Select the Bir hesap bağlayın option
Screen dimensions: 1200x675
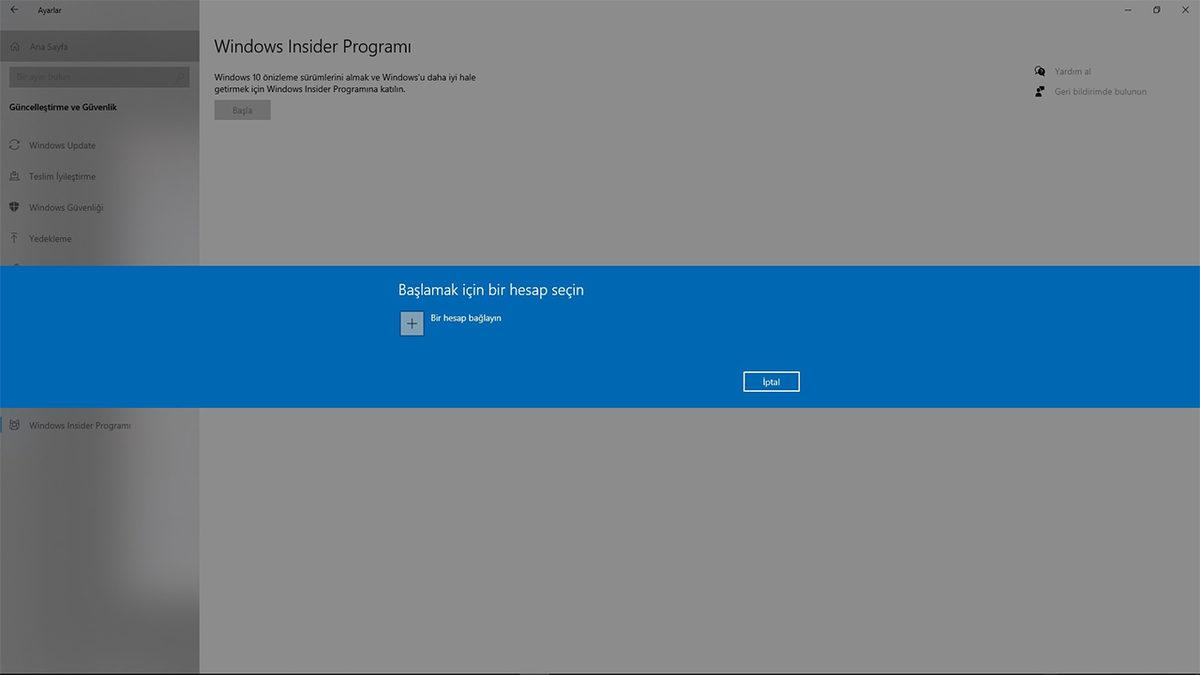[465, 318]
